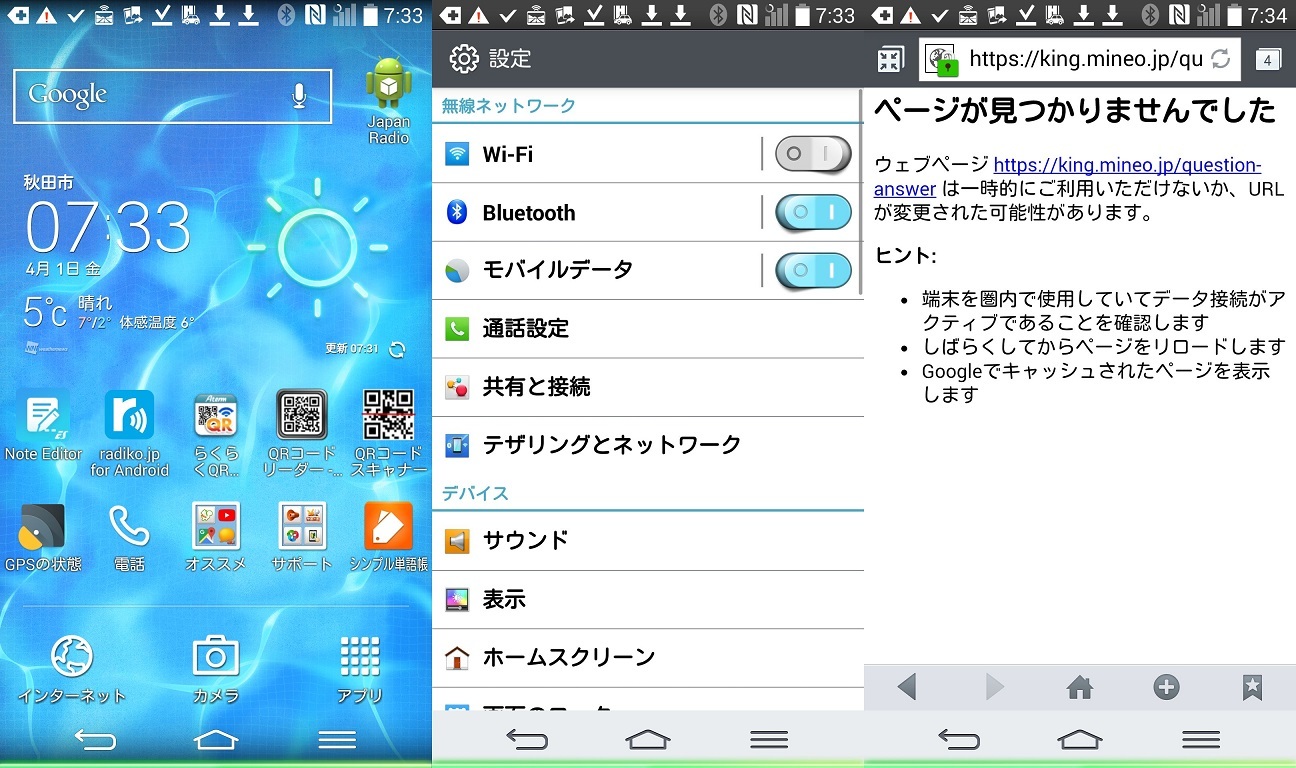
Task: Launch QRコードリーダー app
Action: [302, 433]
